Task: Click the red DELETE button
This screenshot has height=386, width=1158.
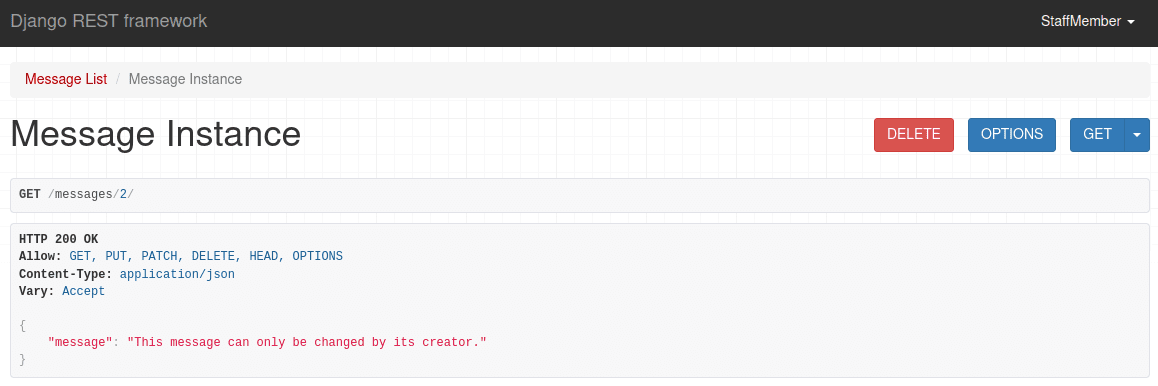Action: [x=914, y=135]
